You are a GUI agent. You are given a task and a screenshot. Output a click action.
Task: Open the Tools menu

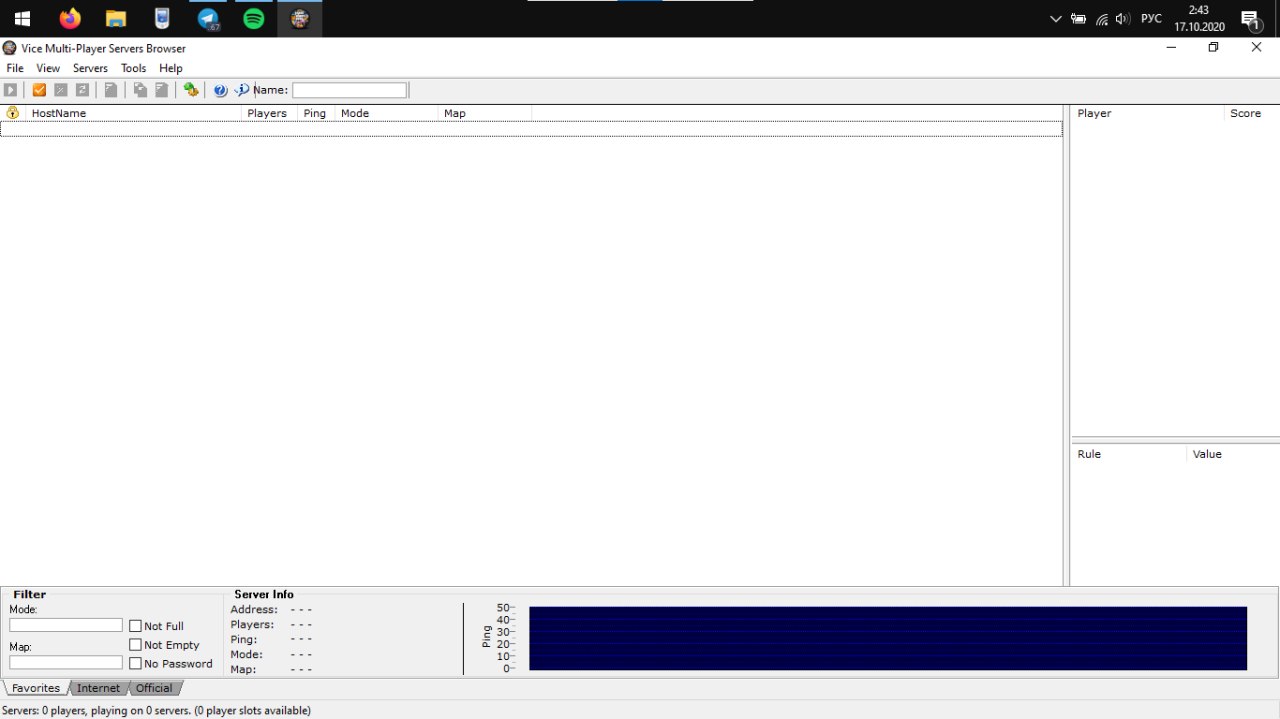coord(134,68)
